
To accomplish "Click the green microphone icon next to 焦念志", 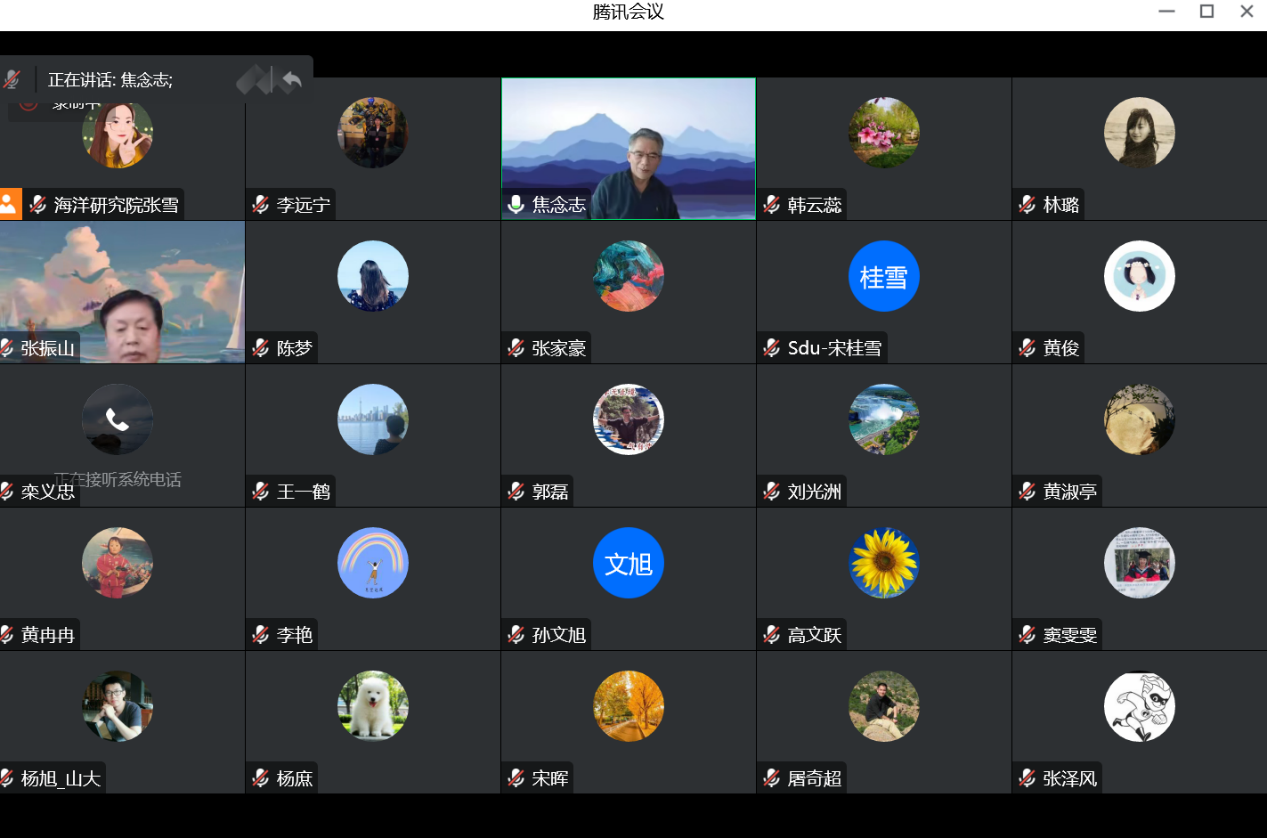I will [x=516, y=205].
